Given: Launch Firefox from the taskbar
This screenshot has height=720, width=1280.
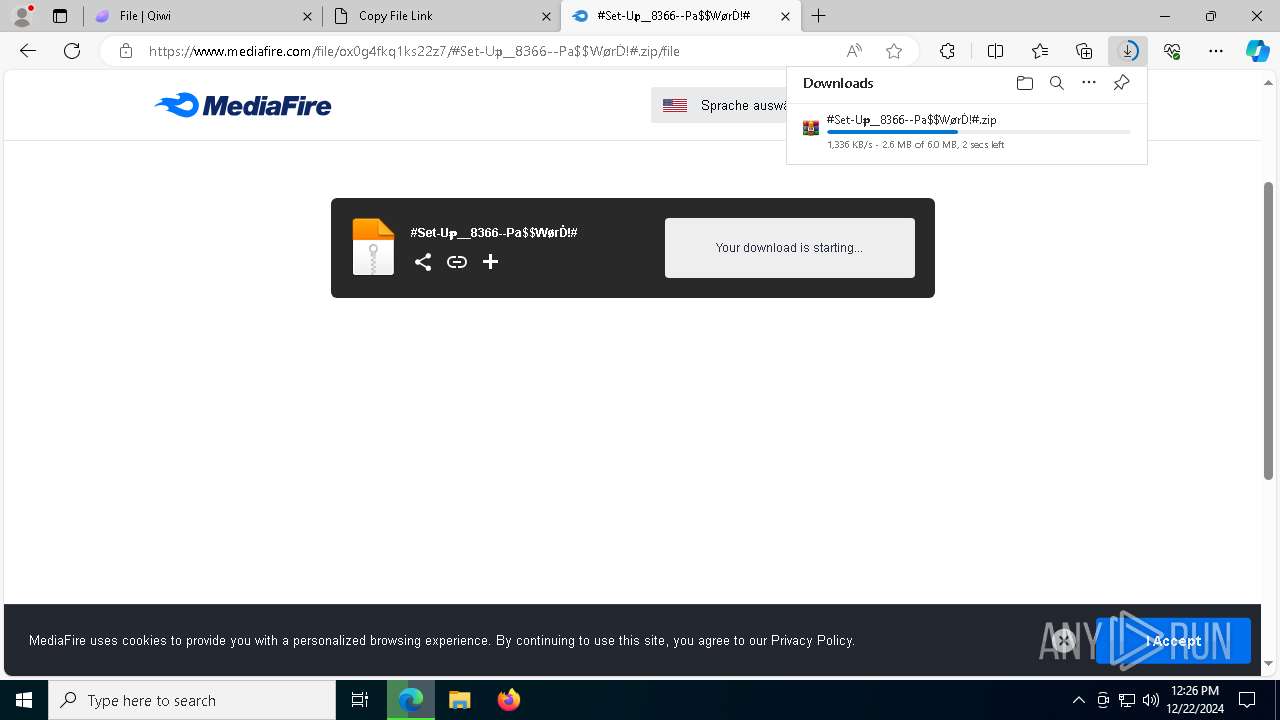Looking at the screenshot, I should 509,700.
